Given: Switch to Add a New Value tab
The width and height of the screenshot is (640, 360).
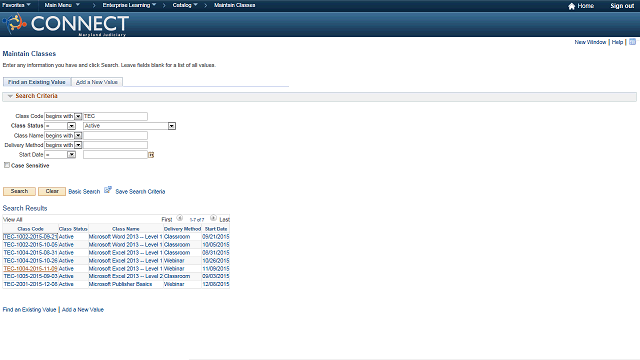Looking at the screenshot, I should [x=97, y=82].
